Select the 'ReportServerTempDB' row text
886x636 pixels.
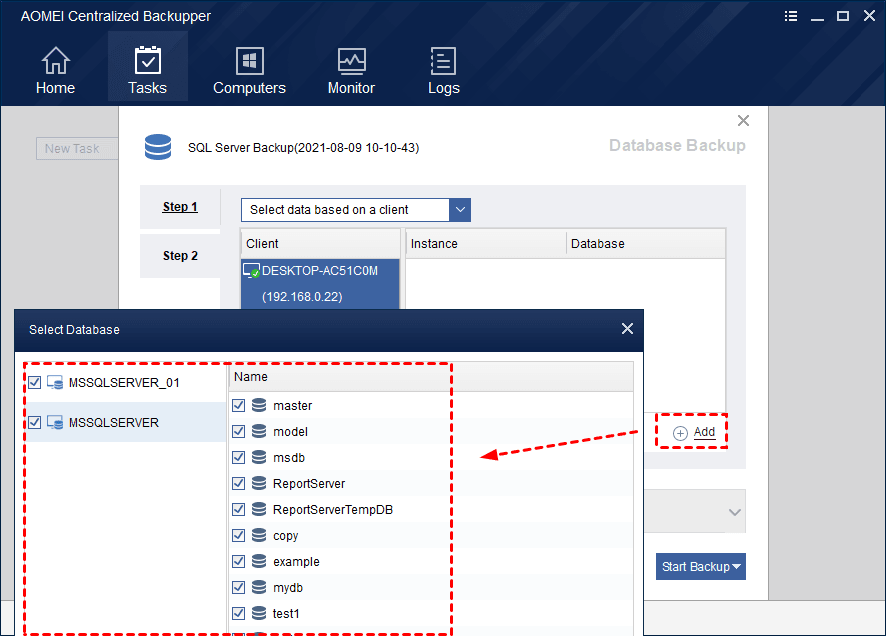coord(333,509)
